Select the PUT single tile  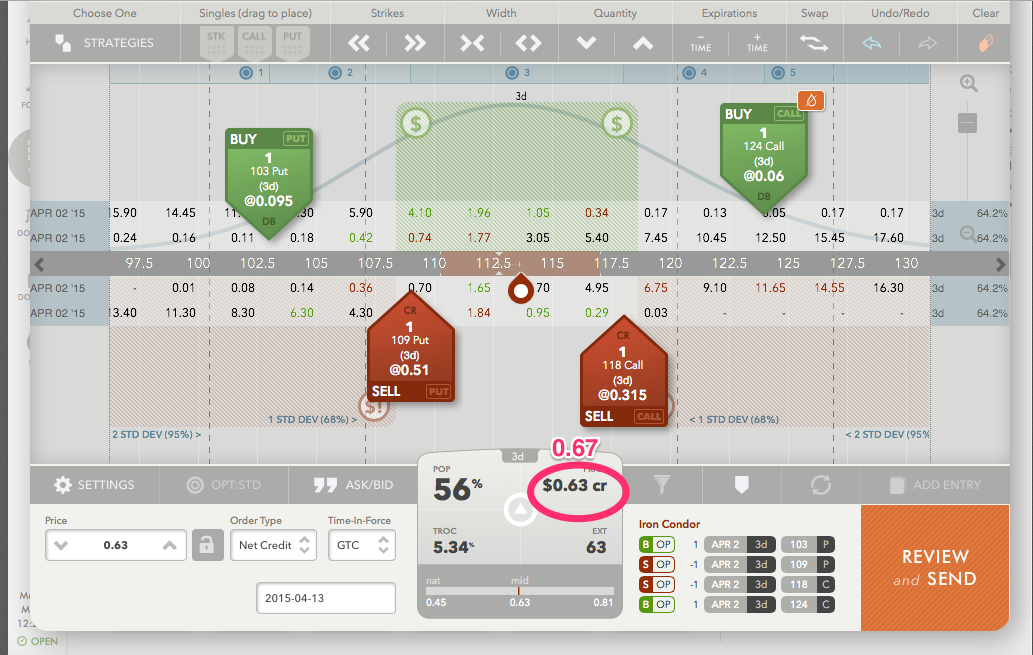pos(293,43)
